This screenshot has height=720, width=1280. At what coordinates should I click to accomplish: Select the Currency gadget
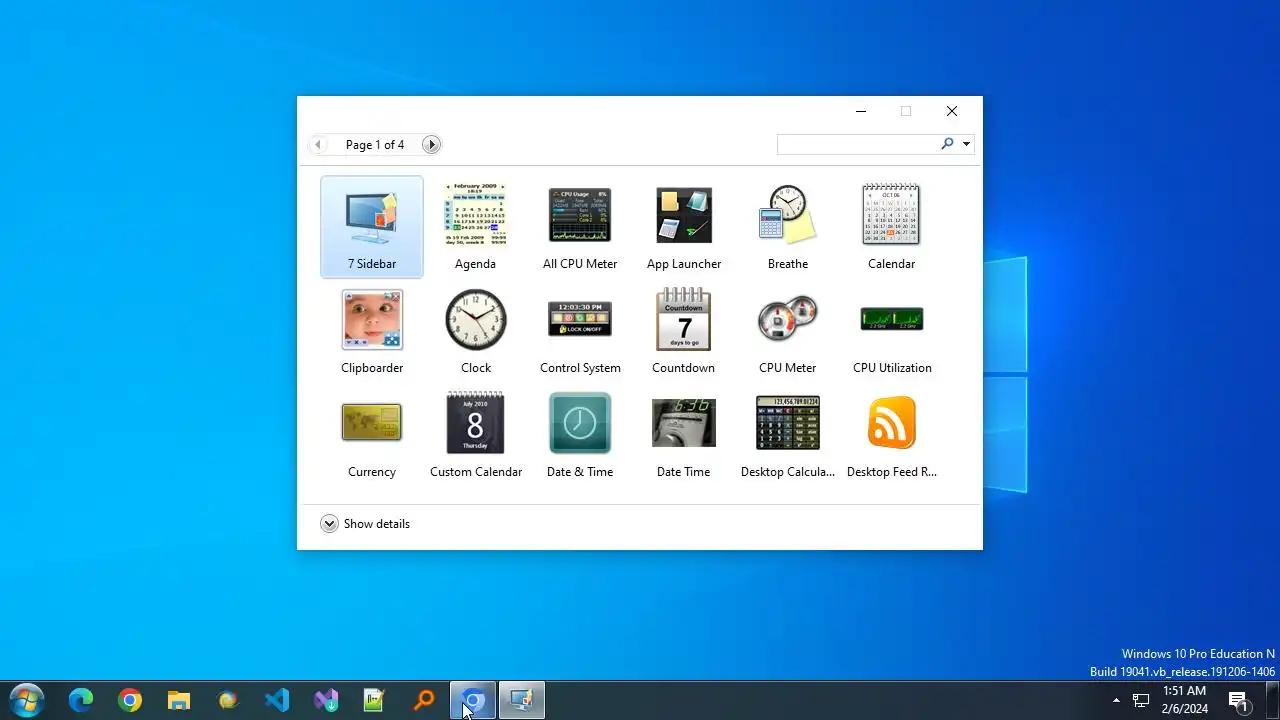click(372, 435)
